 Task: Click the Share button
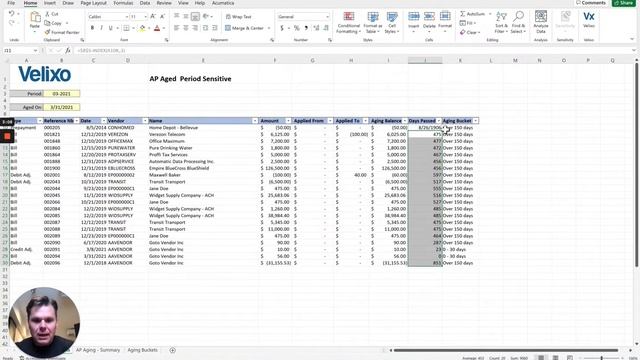624,3
